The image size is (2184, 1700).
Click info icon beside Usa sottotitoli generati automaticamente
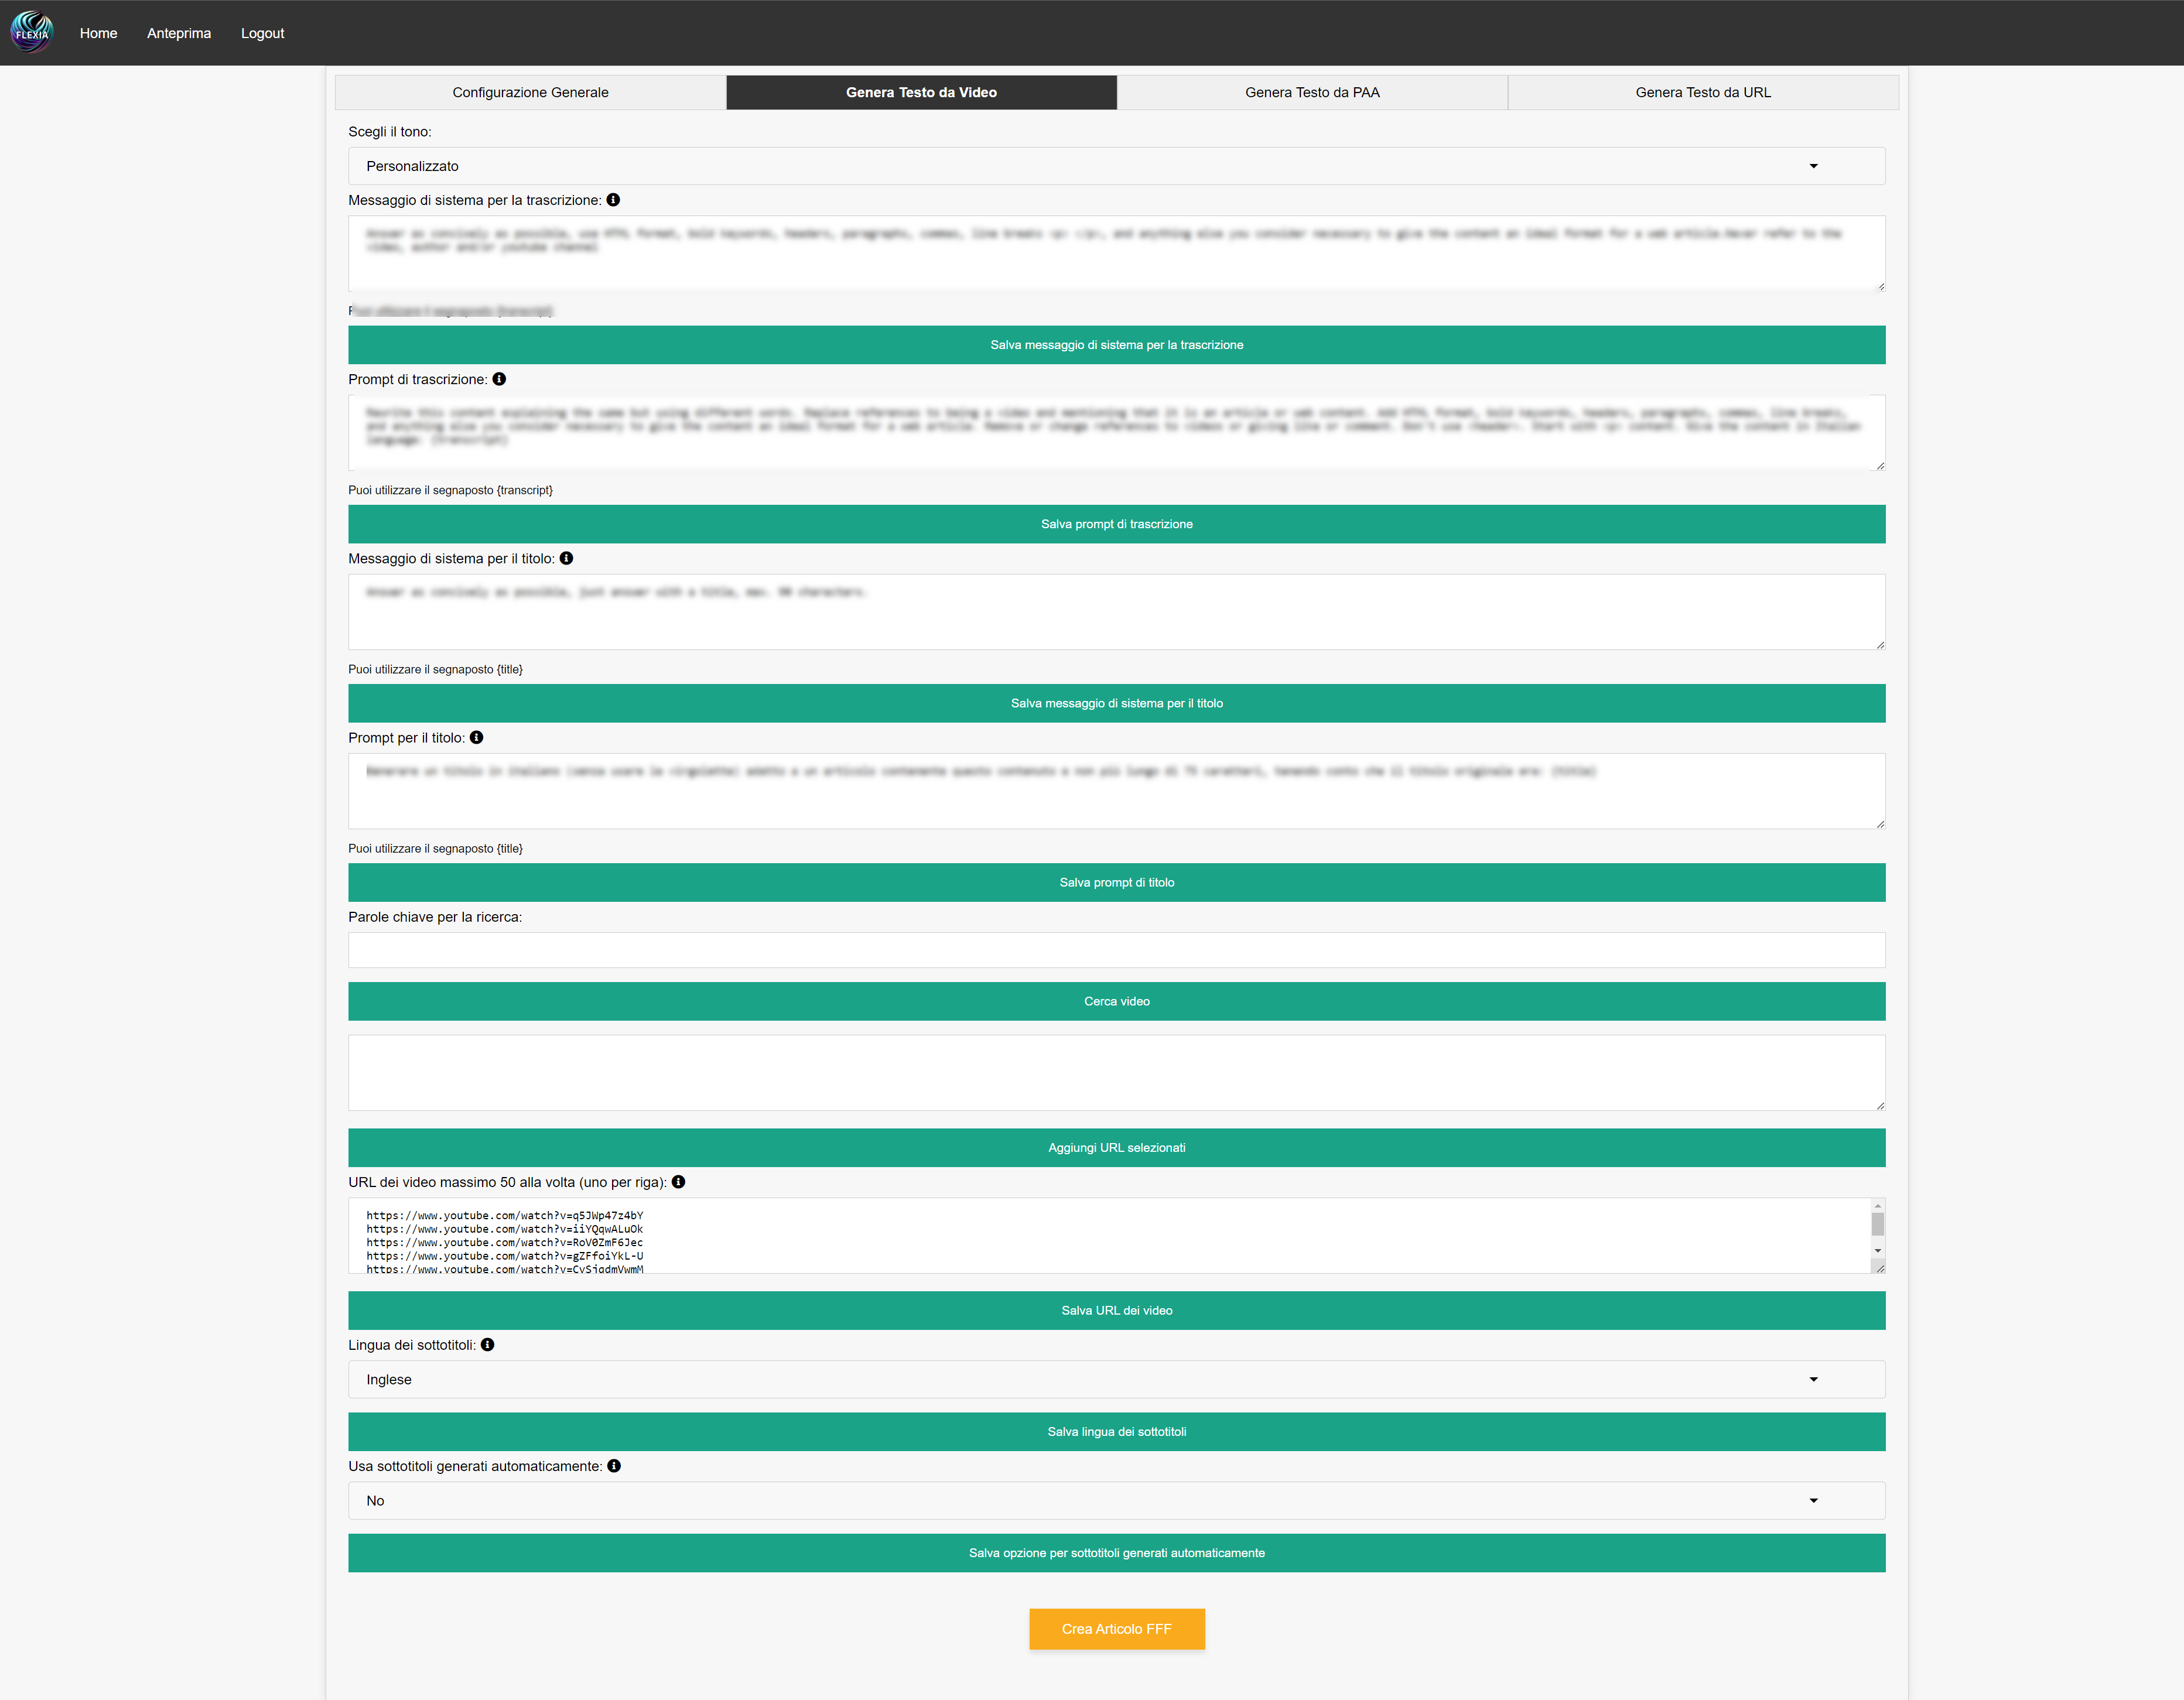click(x=614, y=1466)
